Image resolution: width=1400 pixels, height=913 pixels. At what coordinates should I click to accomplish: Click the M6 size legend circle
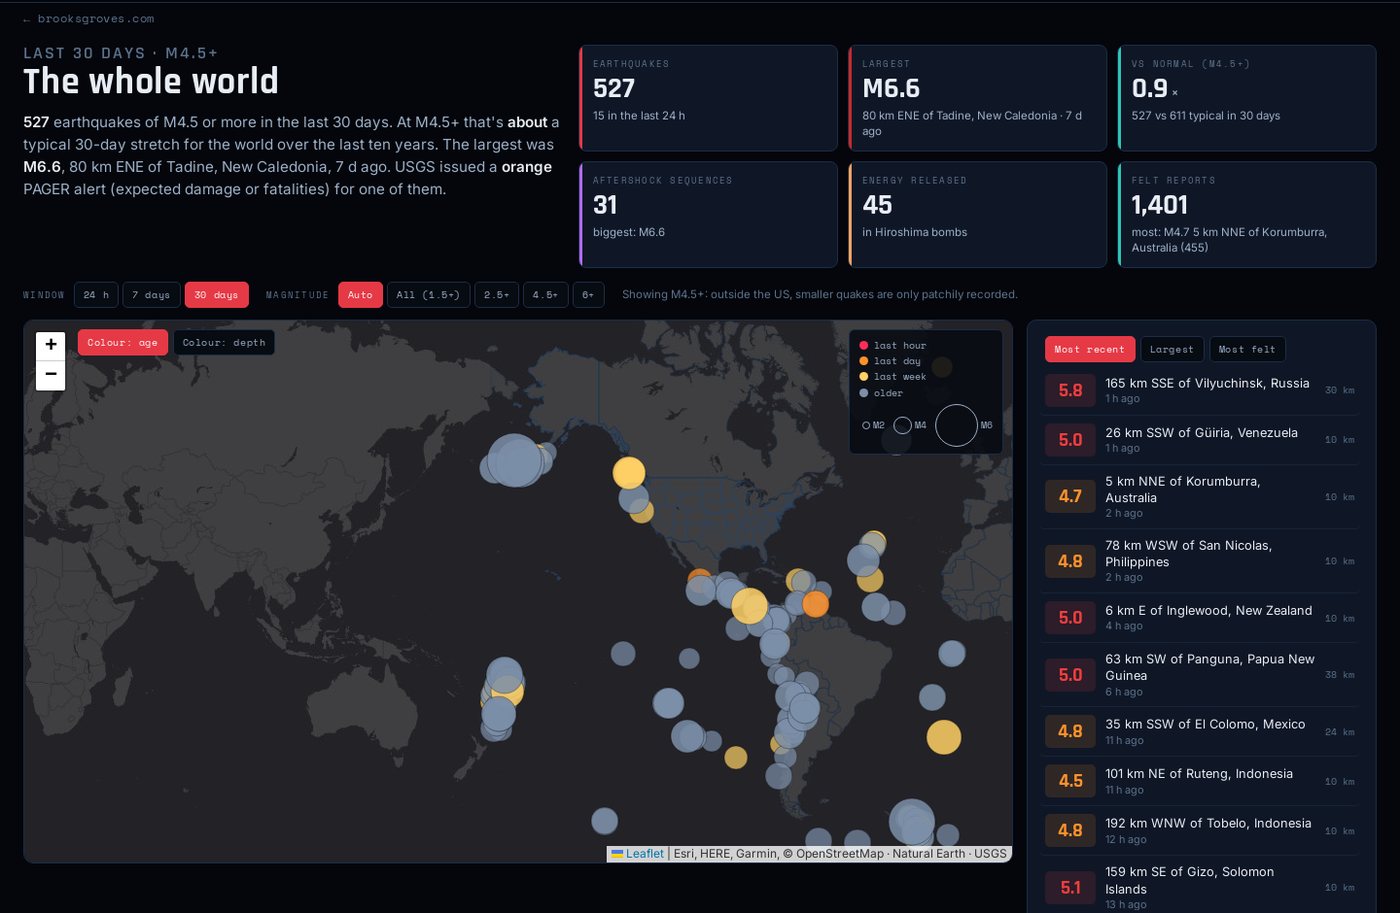(956, 425)
